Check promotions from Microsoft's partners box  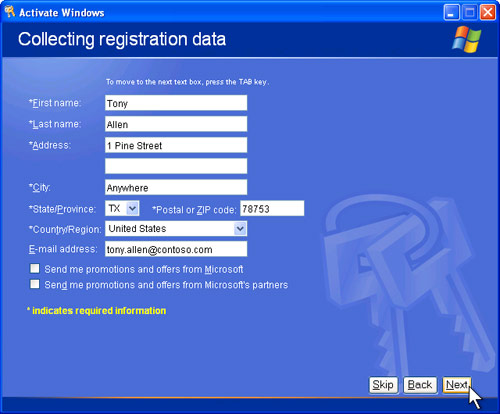[x=35, y=284]
